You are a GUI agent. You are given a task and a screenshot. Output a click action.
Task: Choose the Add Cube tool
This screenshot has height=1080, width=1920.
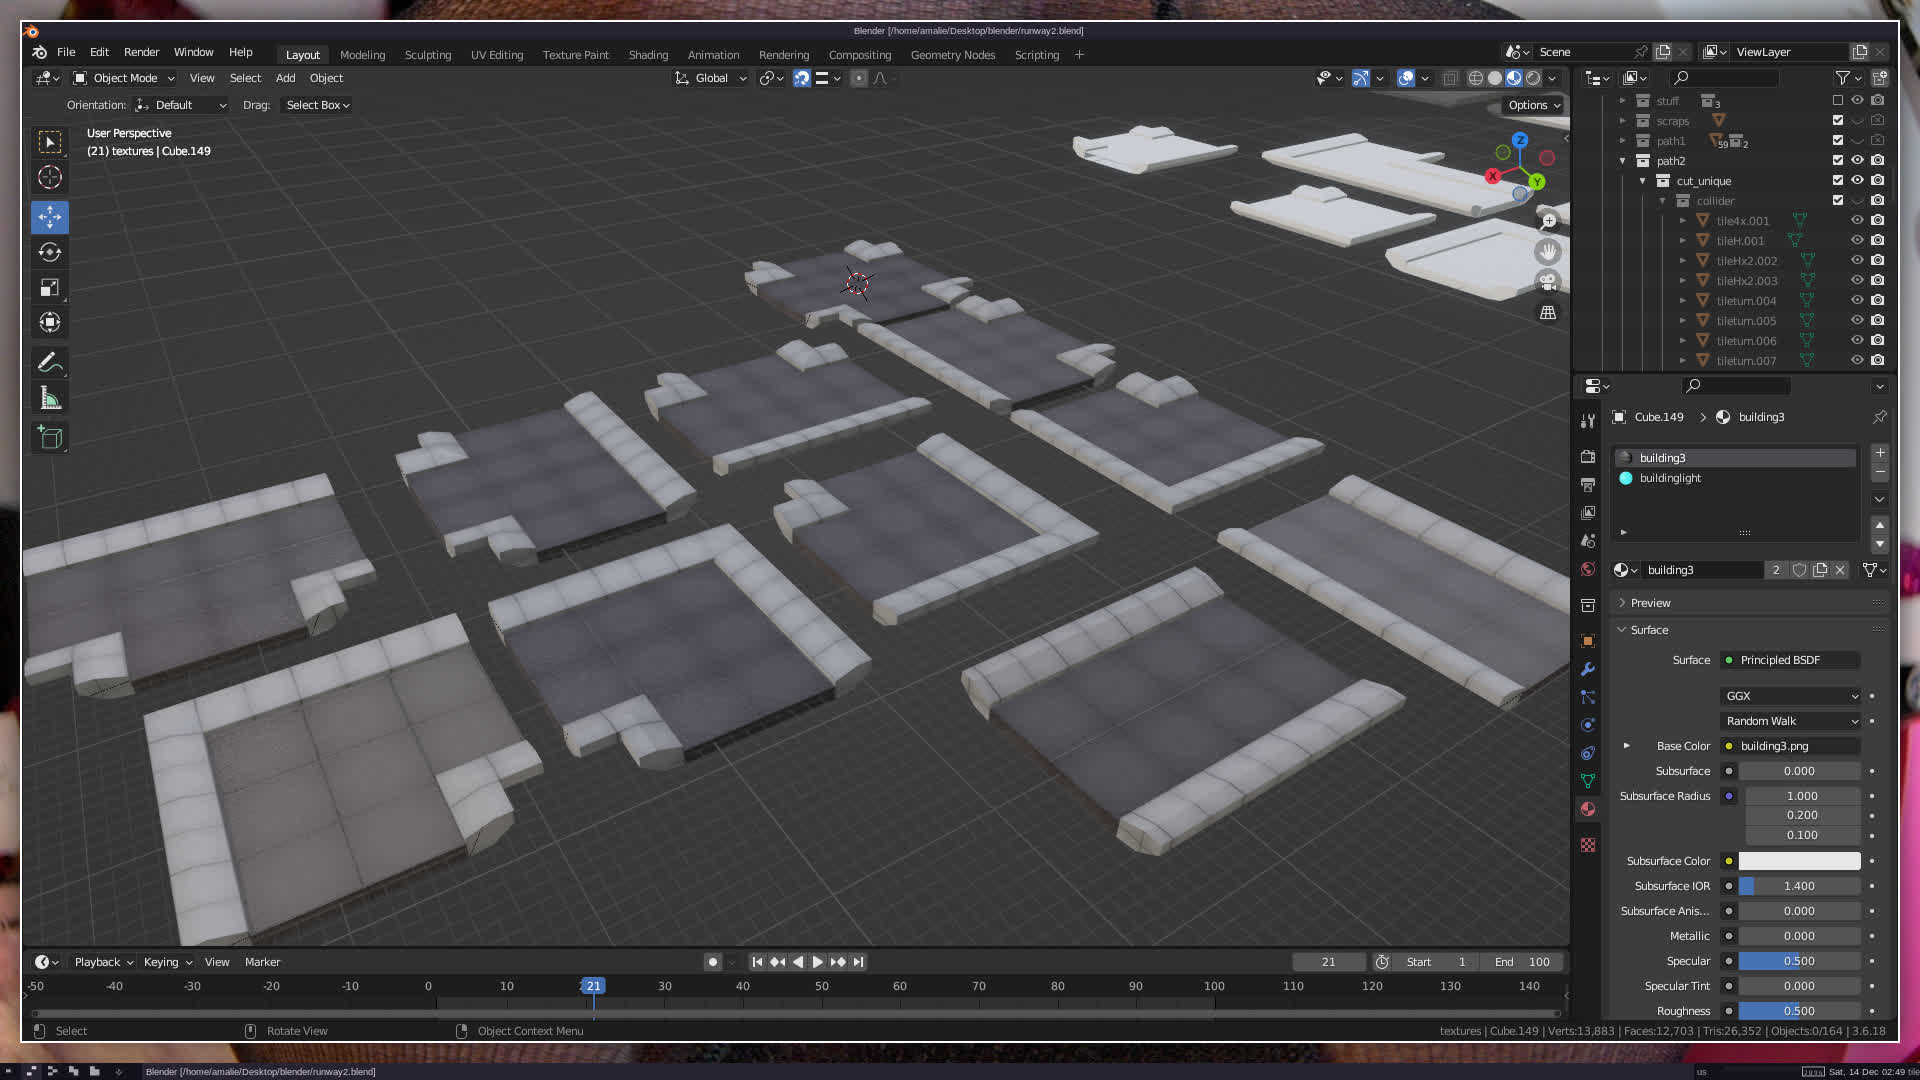coord(49,437)
